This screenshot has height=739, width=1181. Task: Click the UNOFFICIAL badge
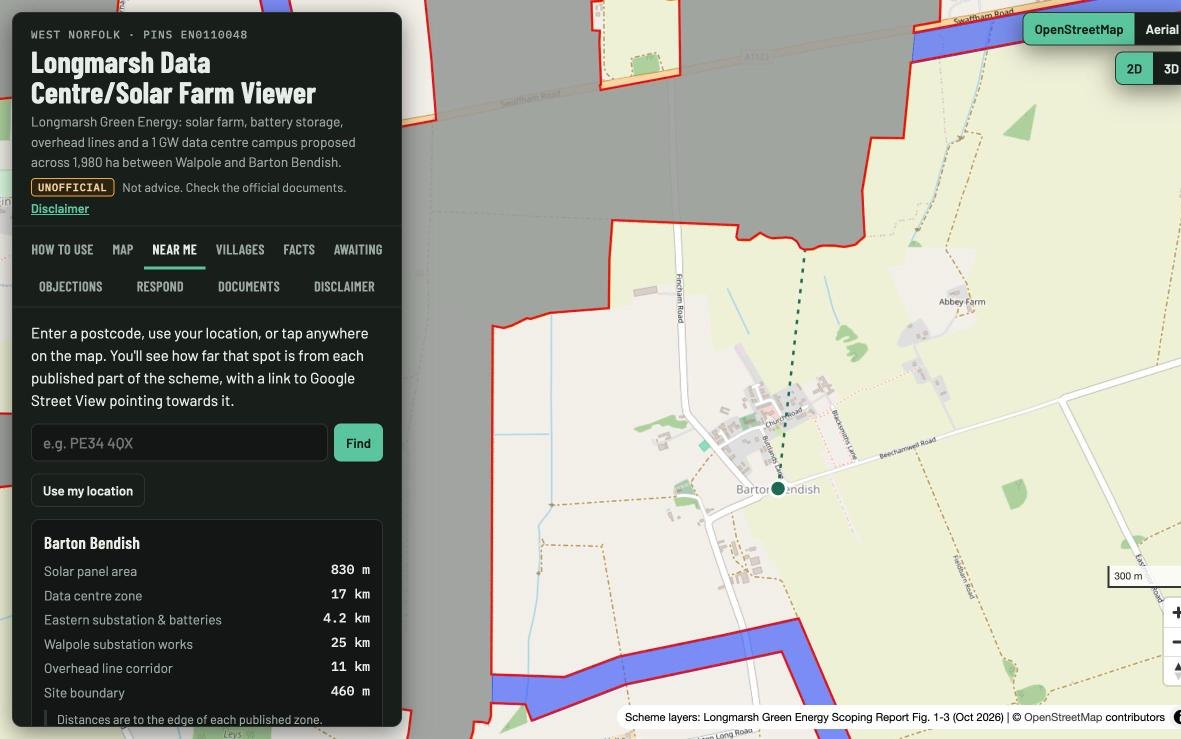[x=72, y=188]
